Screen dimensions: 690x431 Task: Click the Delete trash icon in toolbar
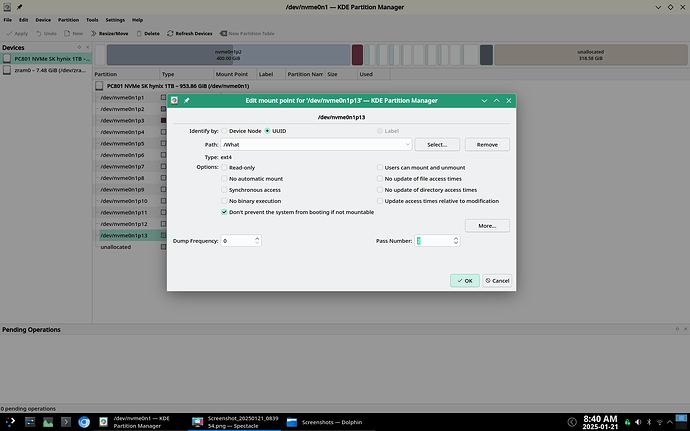click(139, 33)
